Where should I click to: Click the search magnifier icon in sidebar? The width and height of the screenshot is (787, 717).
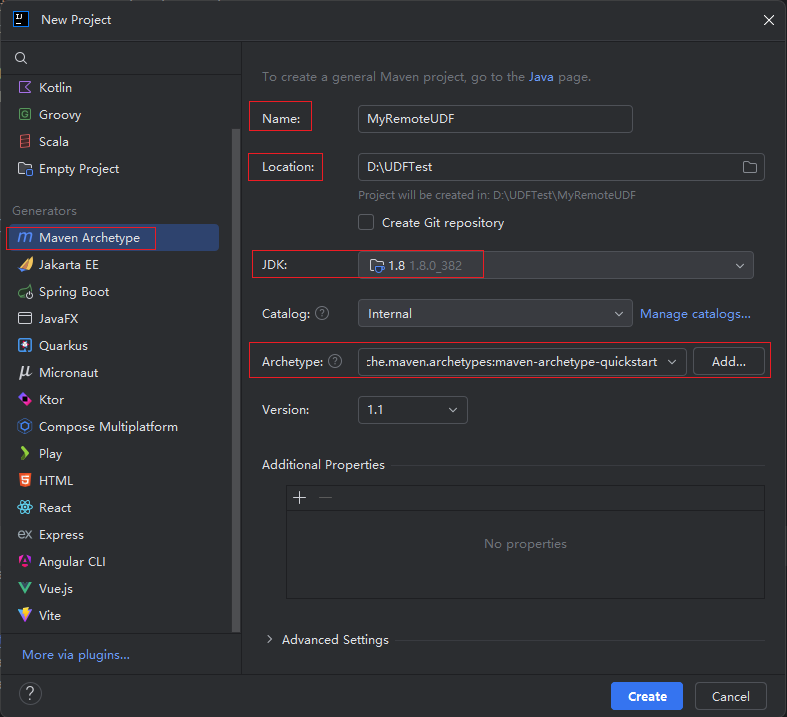tap(21, 58)
